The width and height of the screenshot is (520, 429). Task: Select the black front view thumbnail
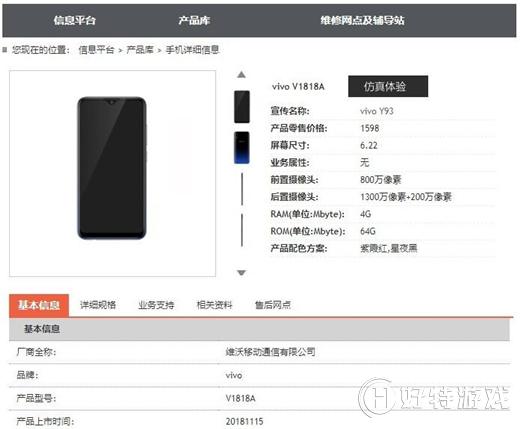[242, 107]
